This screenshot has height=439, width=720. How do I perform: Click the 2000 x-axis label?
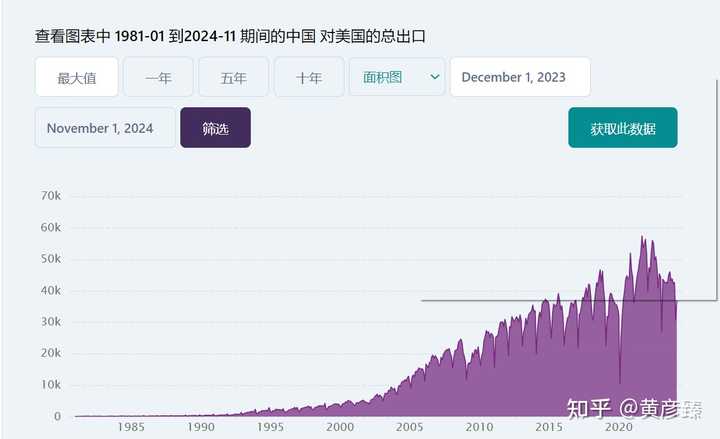(x=340, y=427)
